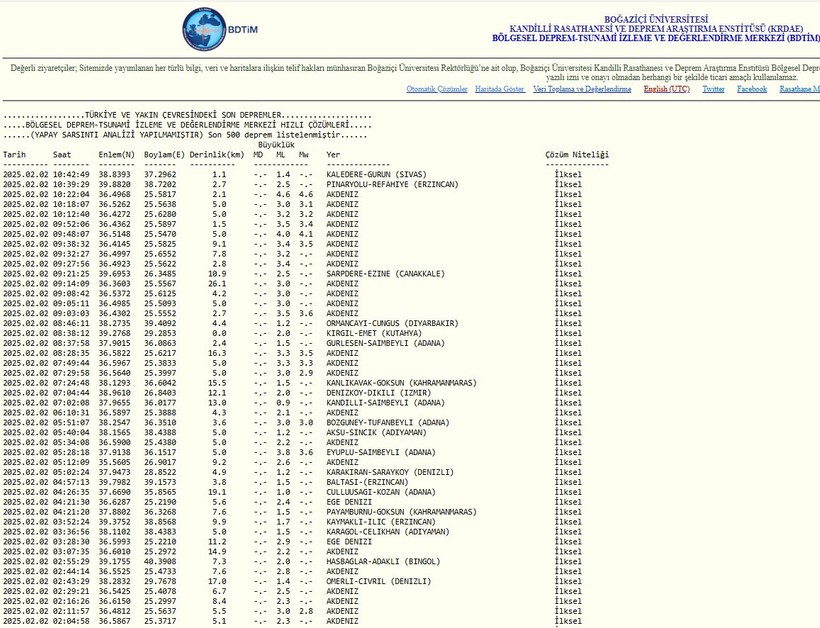Open the Facebook link
Image resolution: width=820 pixels, height=628 pixels.
752,89
